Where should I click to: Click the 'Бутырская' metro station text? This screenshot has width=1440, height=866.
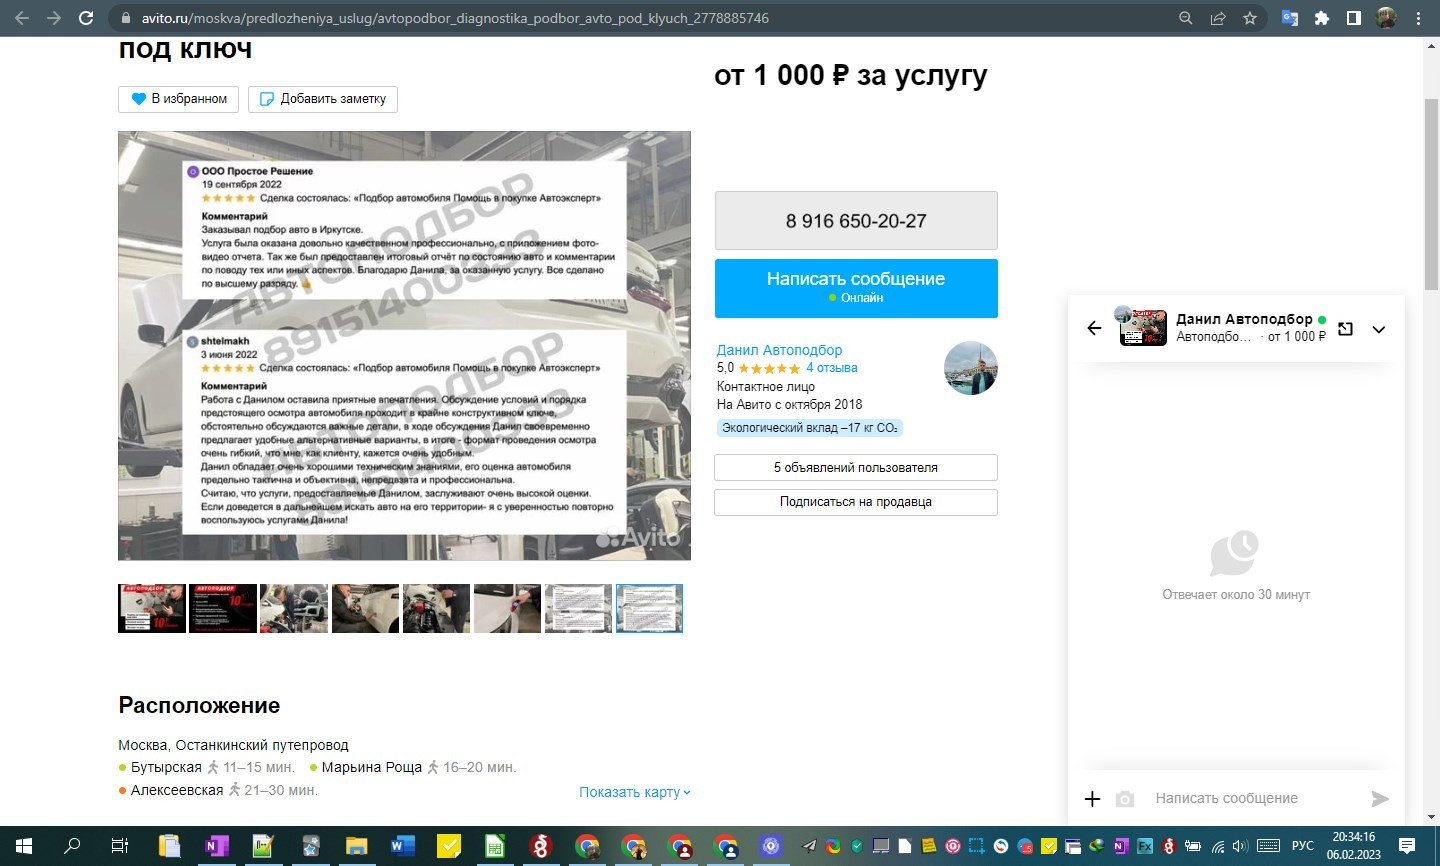point(166,767)
